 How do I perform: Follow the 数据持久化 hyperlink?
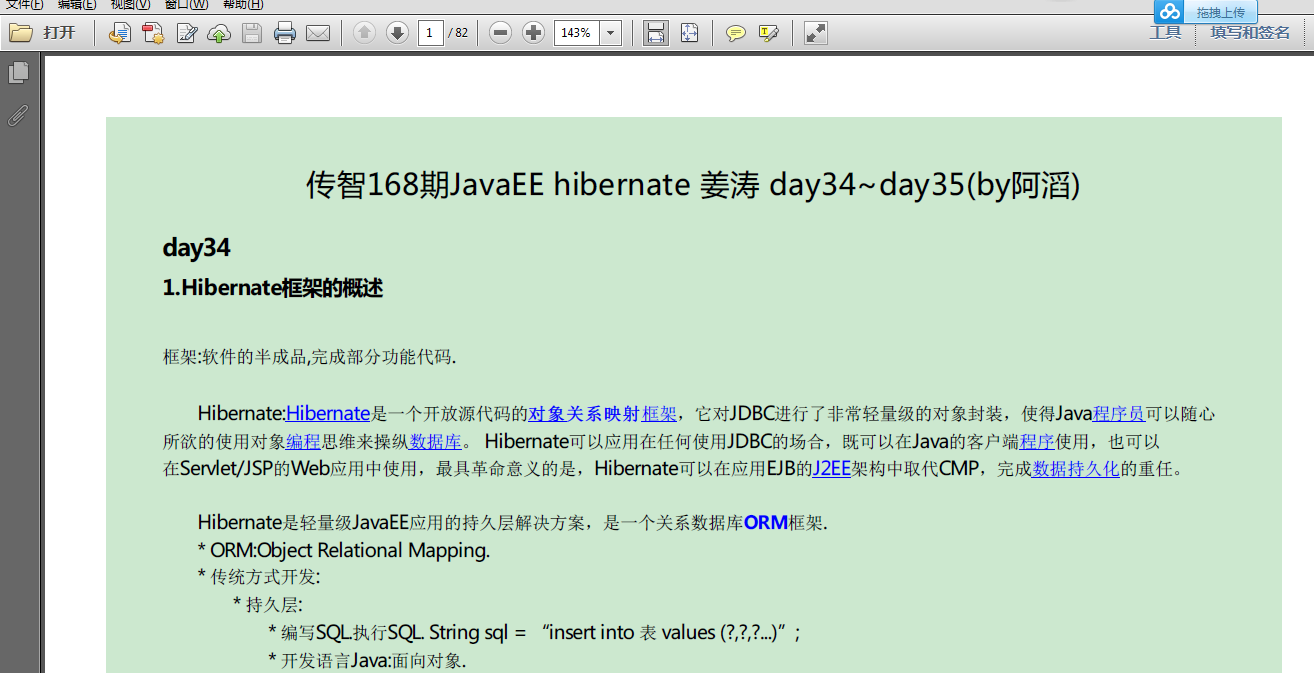[x=1076, y=468]
